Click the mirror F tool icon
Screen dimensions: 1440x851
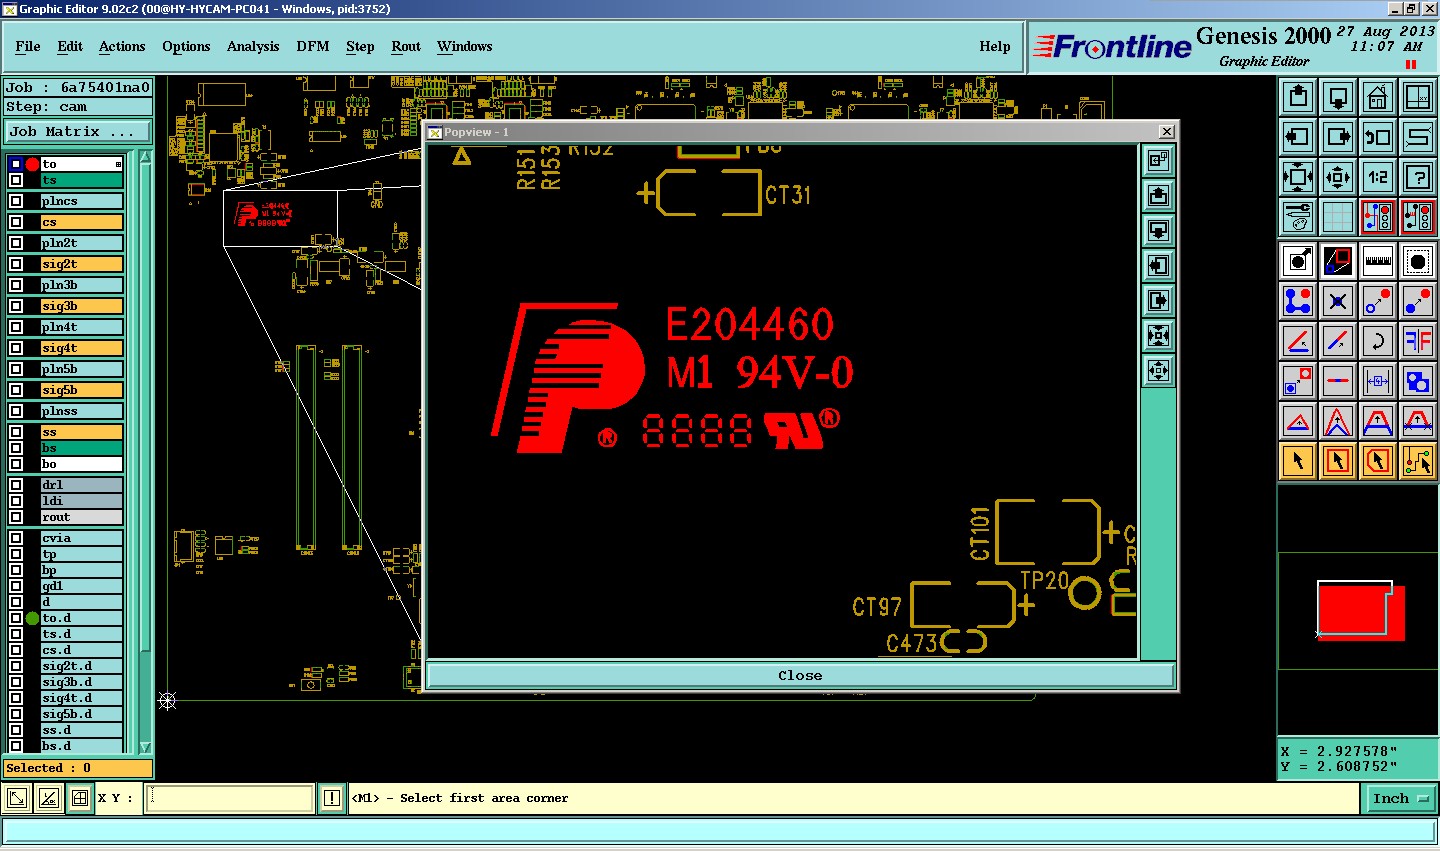pyautogui.click(x=1418, y=341)
